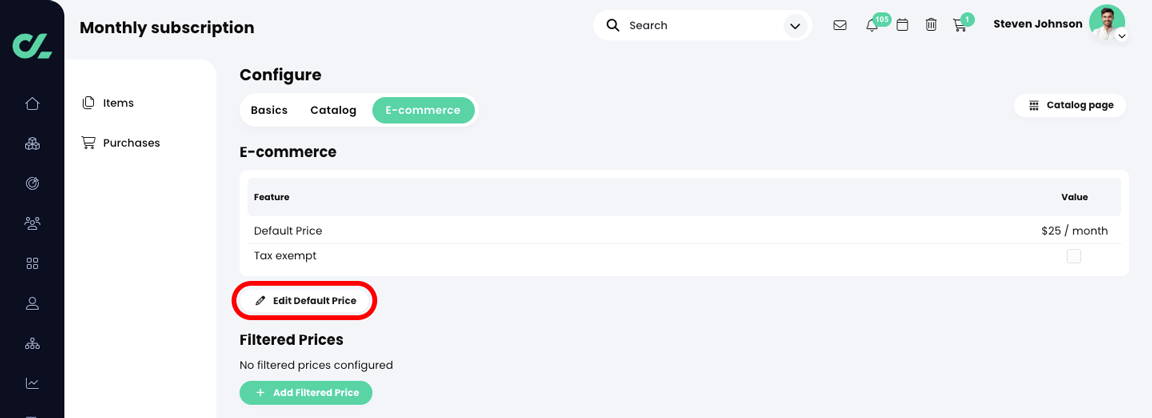Screen dimensions: 1152x418
Task: Open the Catalog page button
Action: (1071, 105)
